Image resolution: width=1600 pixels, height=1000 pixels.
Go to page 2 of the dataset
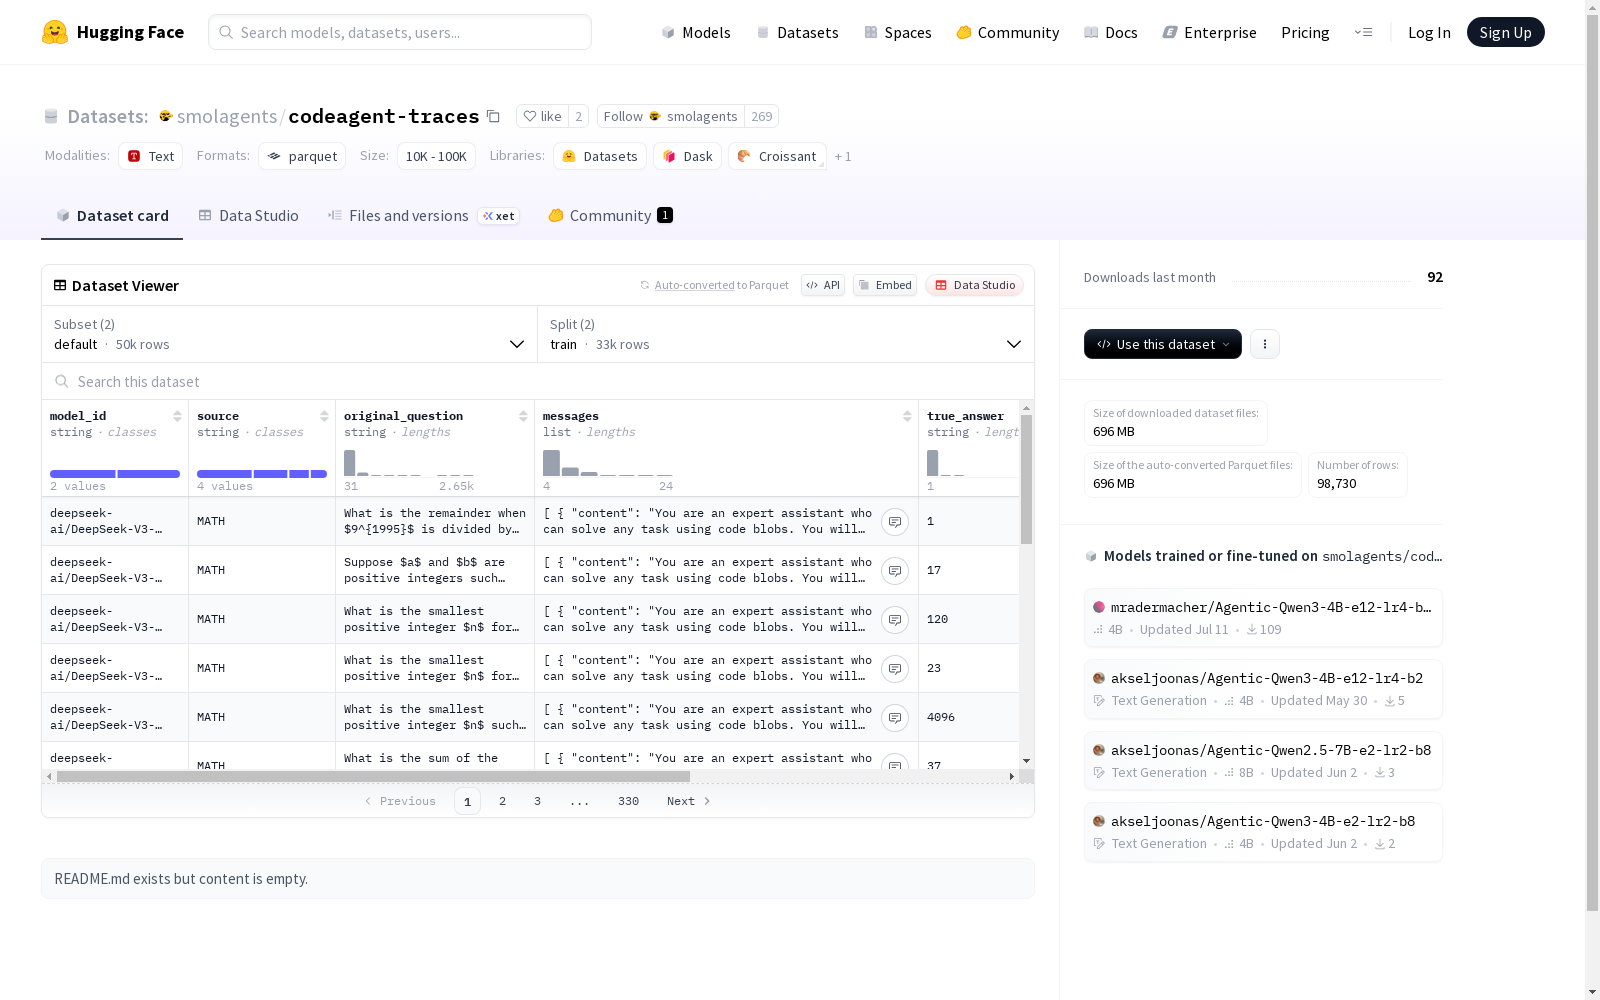[x=502, y=801]
